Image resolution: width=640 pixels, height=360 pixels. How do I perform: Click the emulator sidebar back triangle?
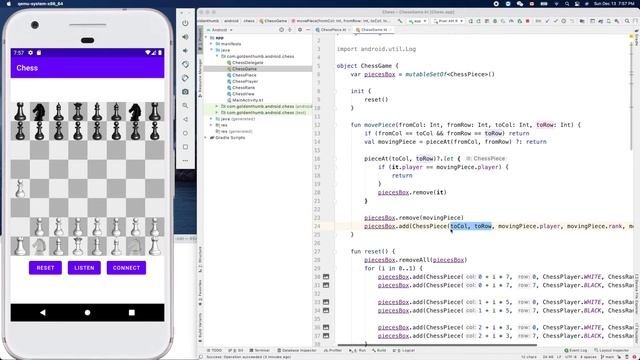185,119
